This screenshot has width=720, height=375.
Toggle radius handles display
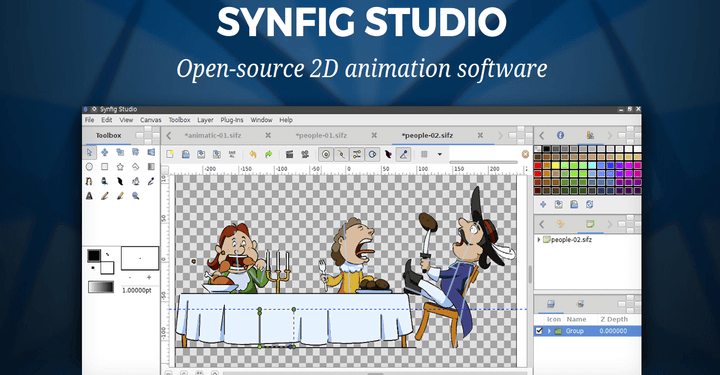[372, 154]
